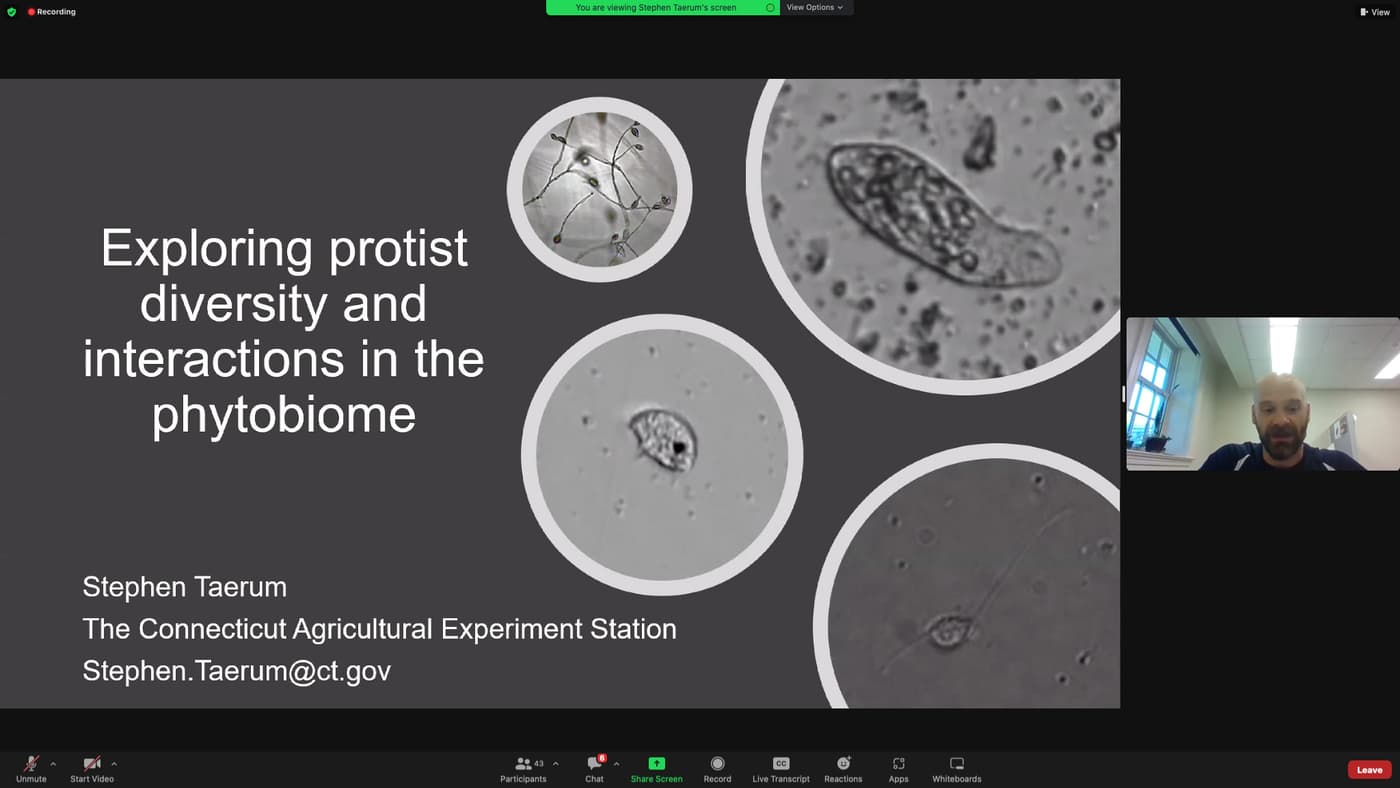
Task: Select Stephen Taerum's video thumbnail
Action: click(x=1263, y=394)
